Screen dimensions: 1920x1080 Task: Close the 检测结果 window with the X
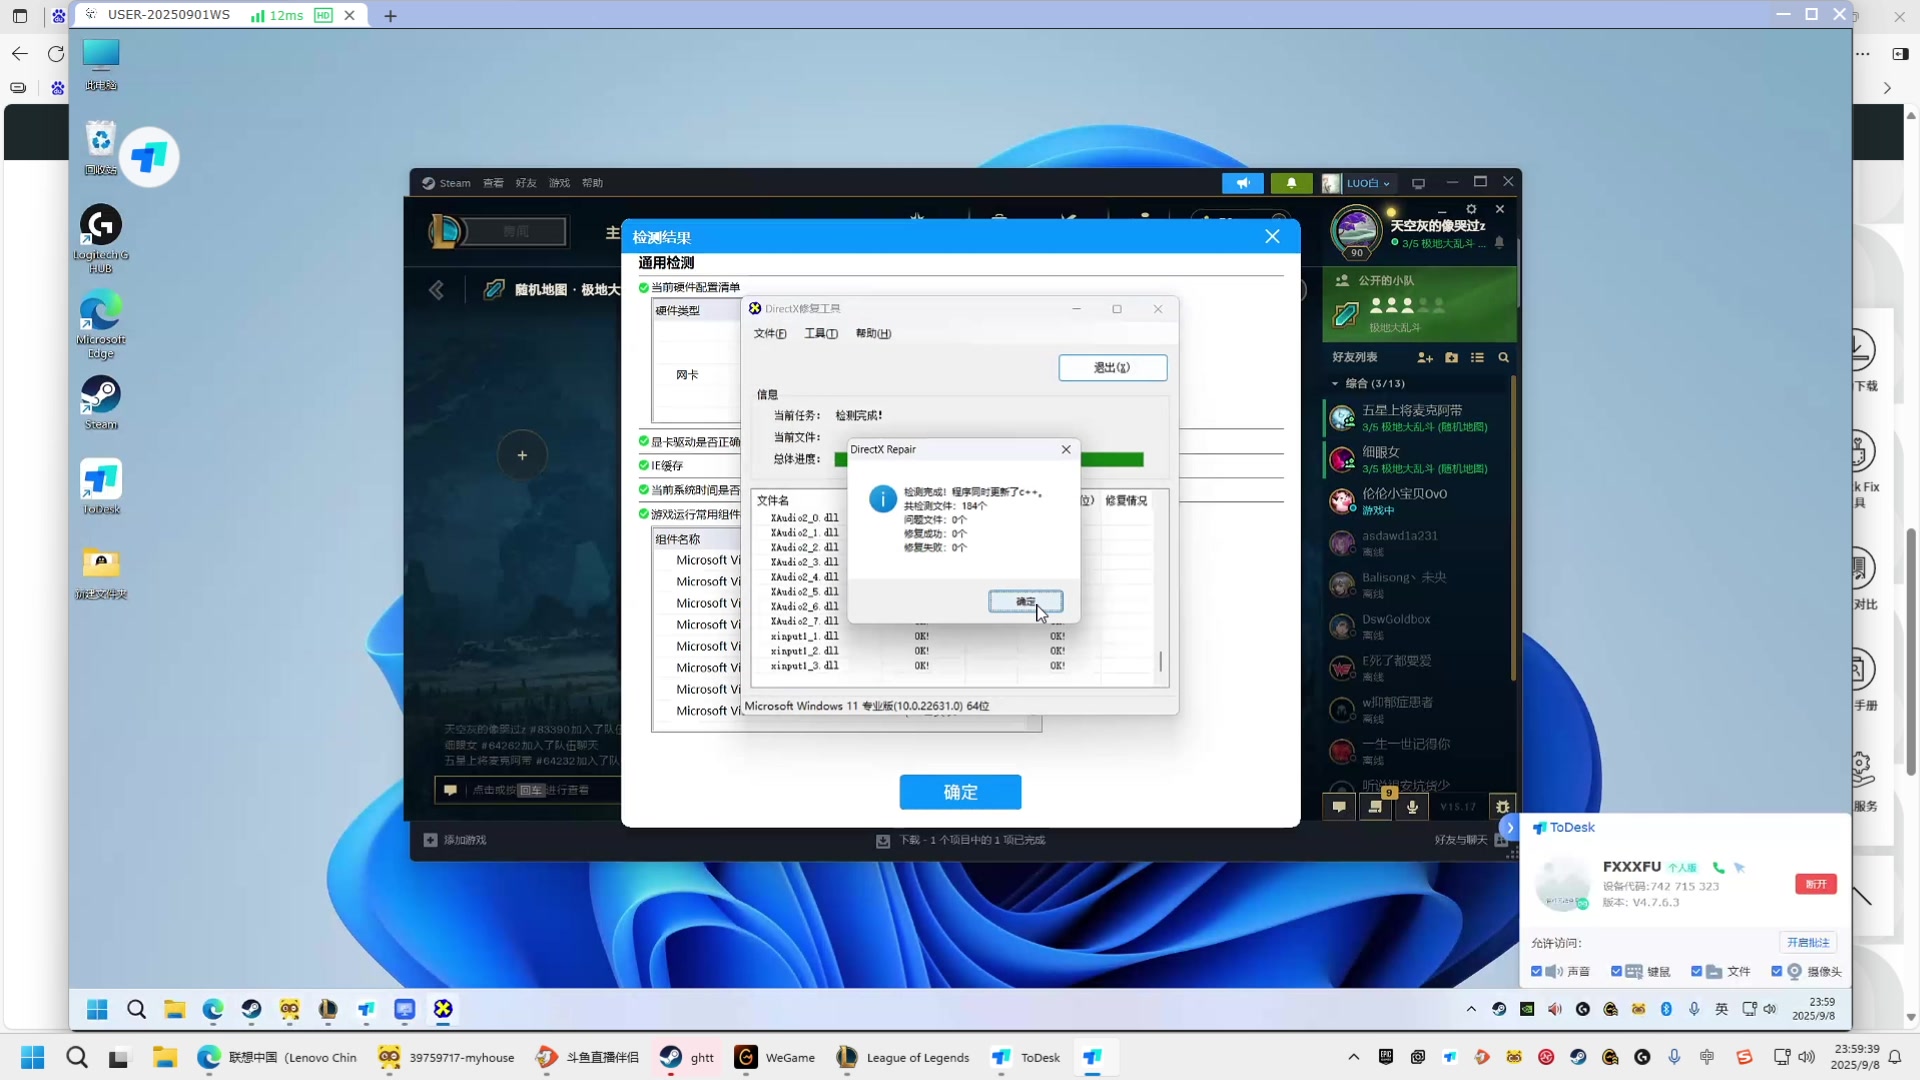[1272, 237]
